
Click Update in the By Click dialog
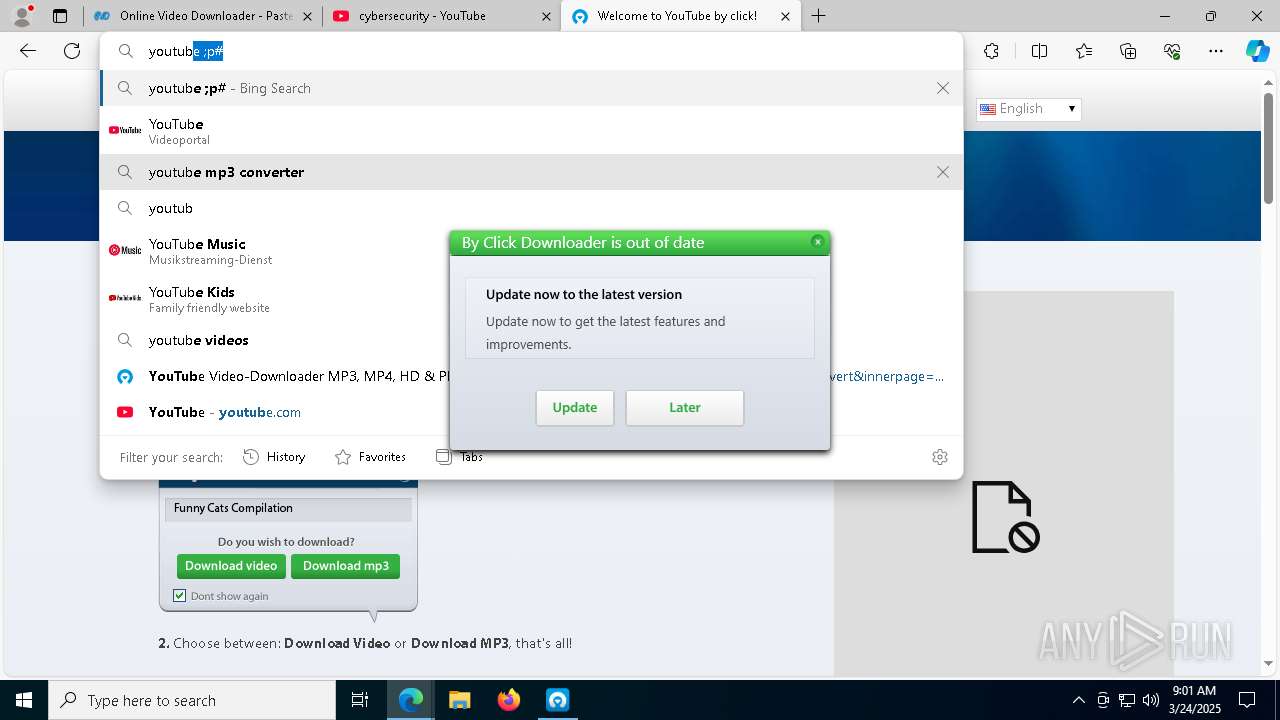(575, 408)
